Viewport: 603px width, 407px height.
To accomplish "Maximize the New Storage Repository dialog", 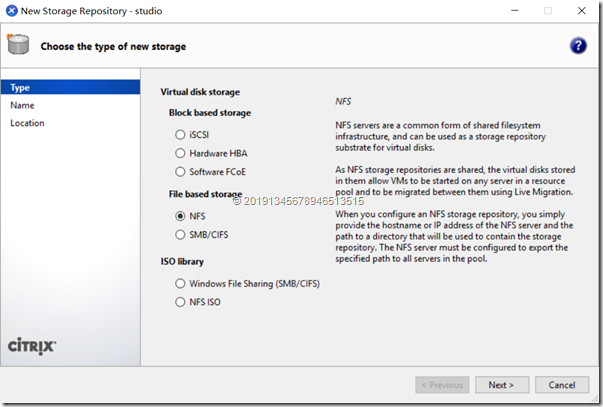I will [547, 10].
